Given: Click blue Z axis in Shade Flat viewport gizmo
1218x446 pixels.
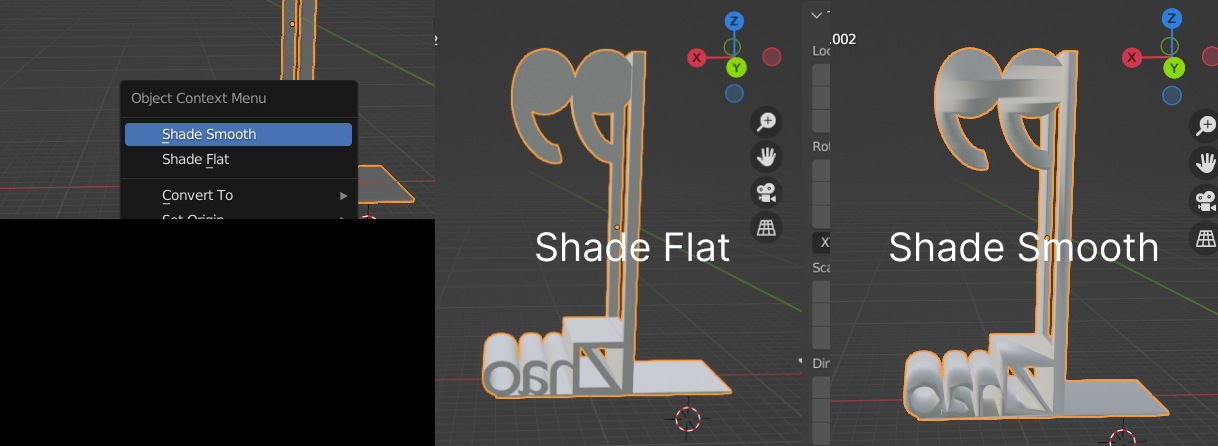Looking at the screenshot, I should [734, 21].
